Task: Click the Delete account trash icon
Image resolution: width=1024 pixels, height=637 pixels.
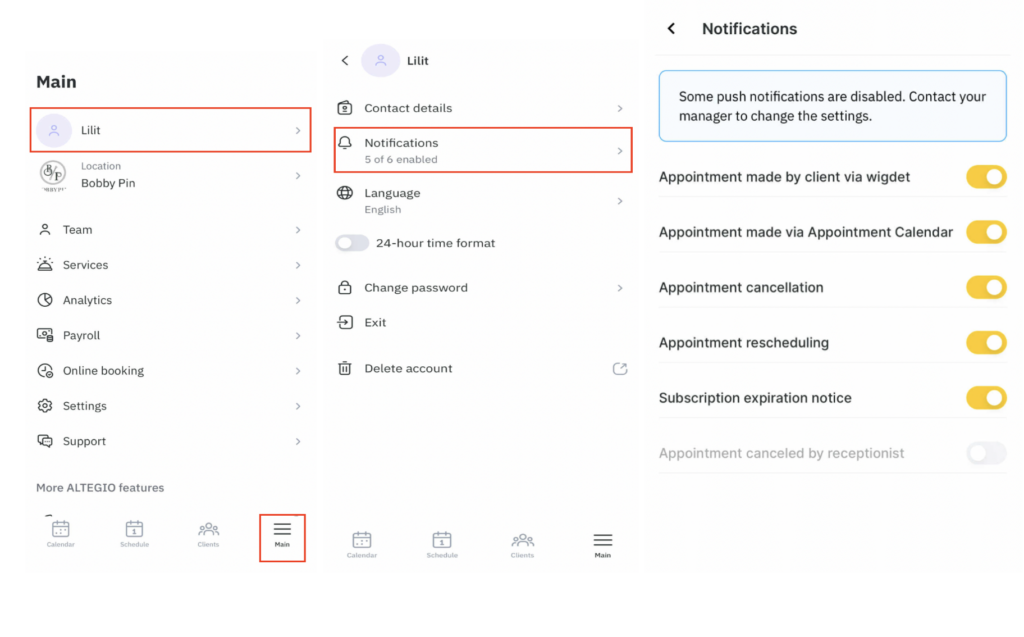Action: (345, 368)
